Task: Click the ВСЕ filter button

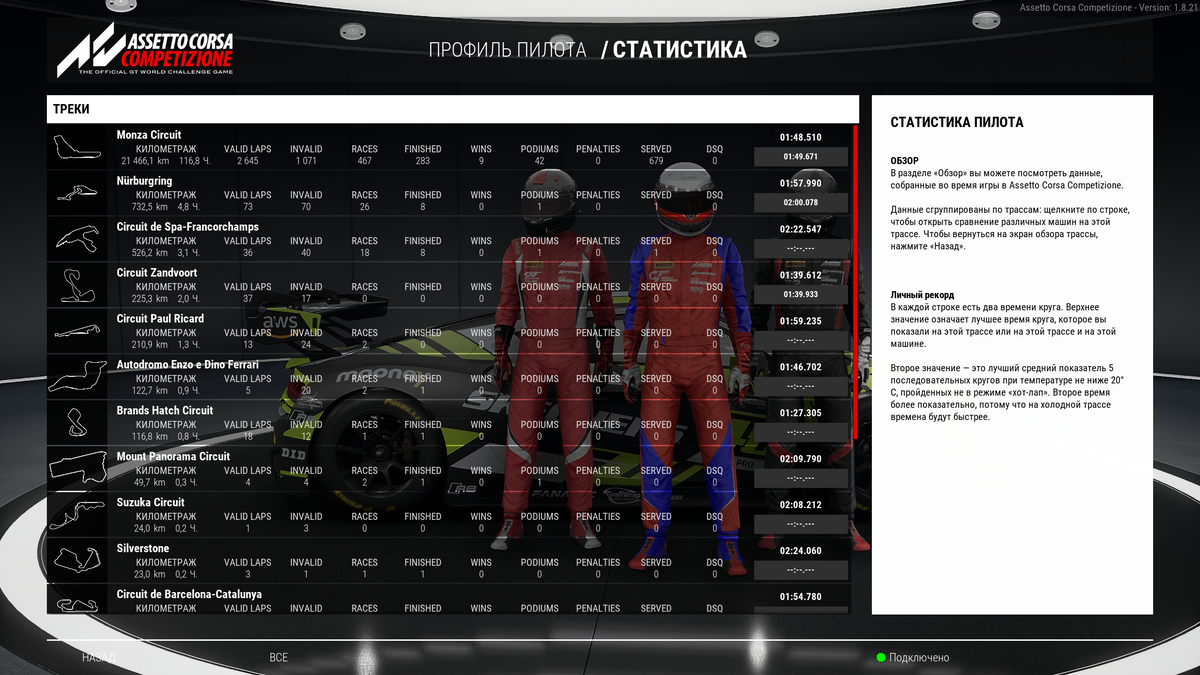Action: point(278,658)
